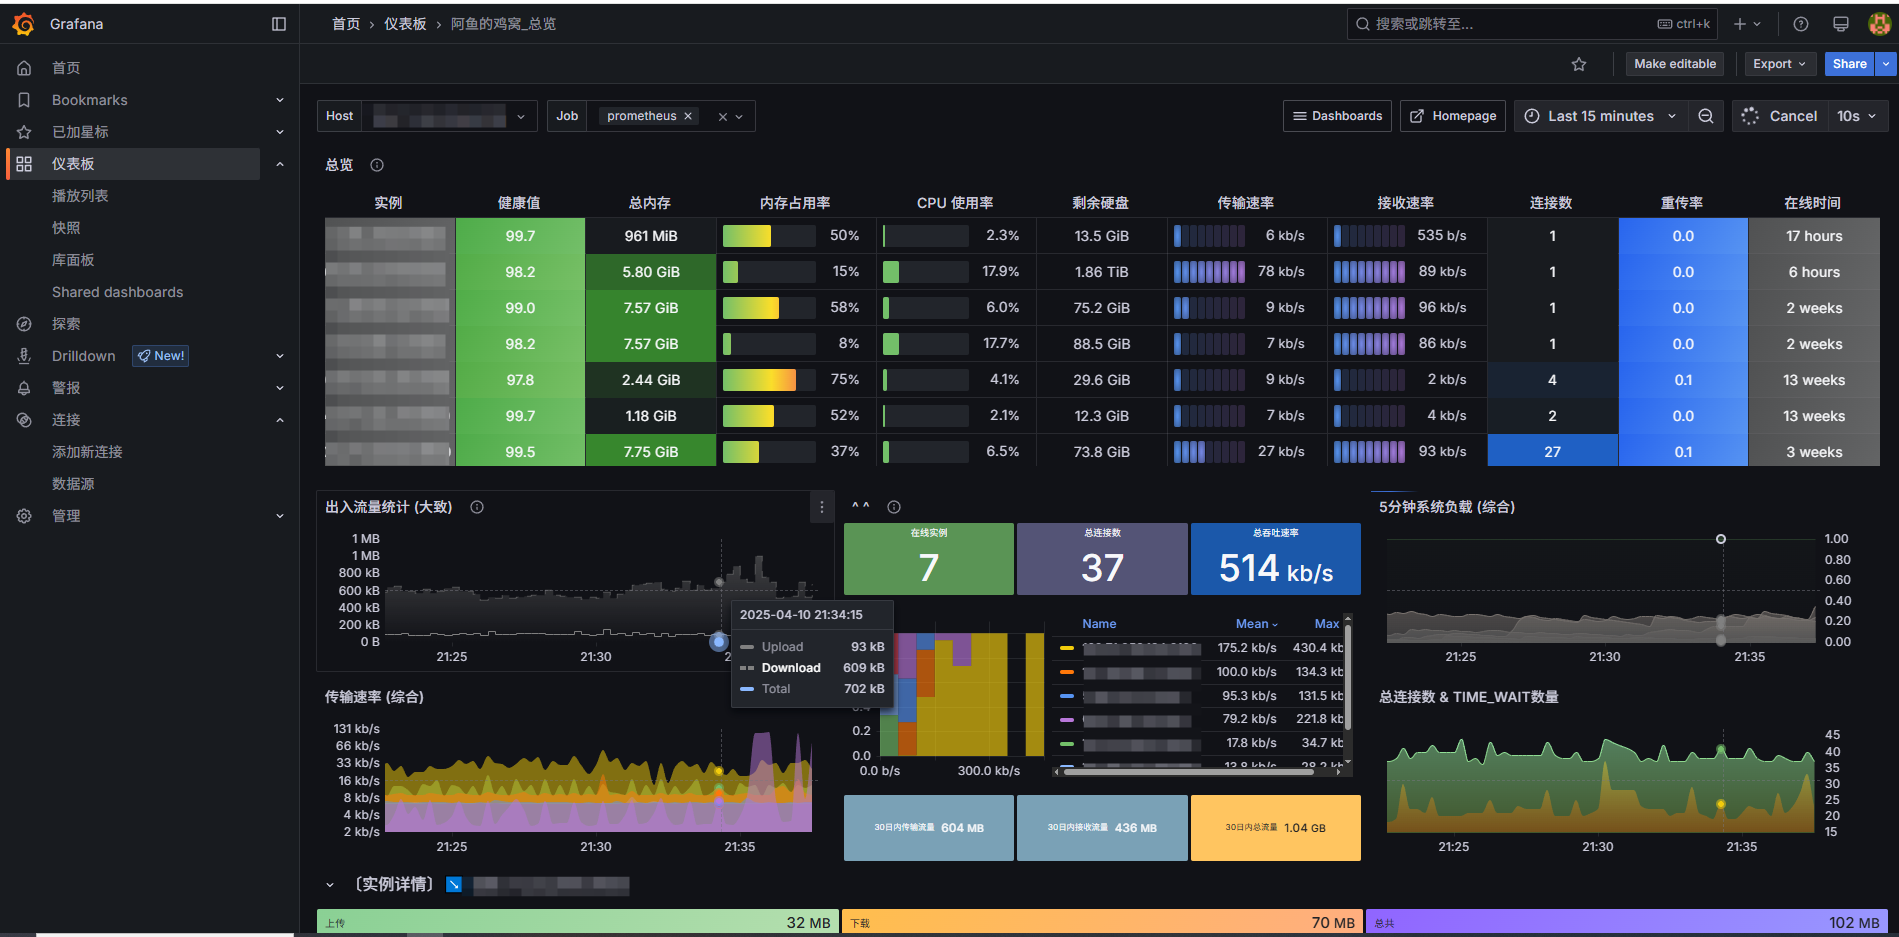Image resolution: width=1899 pixels, height=937 pixels.
Task: Click the 总览 row info icon
Action: (377, 165)
